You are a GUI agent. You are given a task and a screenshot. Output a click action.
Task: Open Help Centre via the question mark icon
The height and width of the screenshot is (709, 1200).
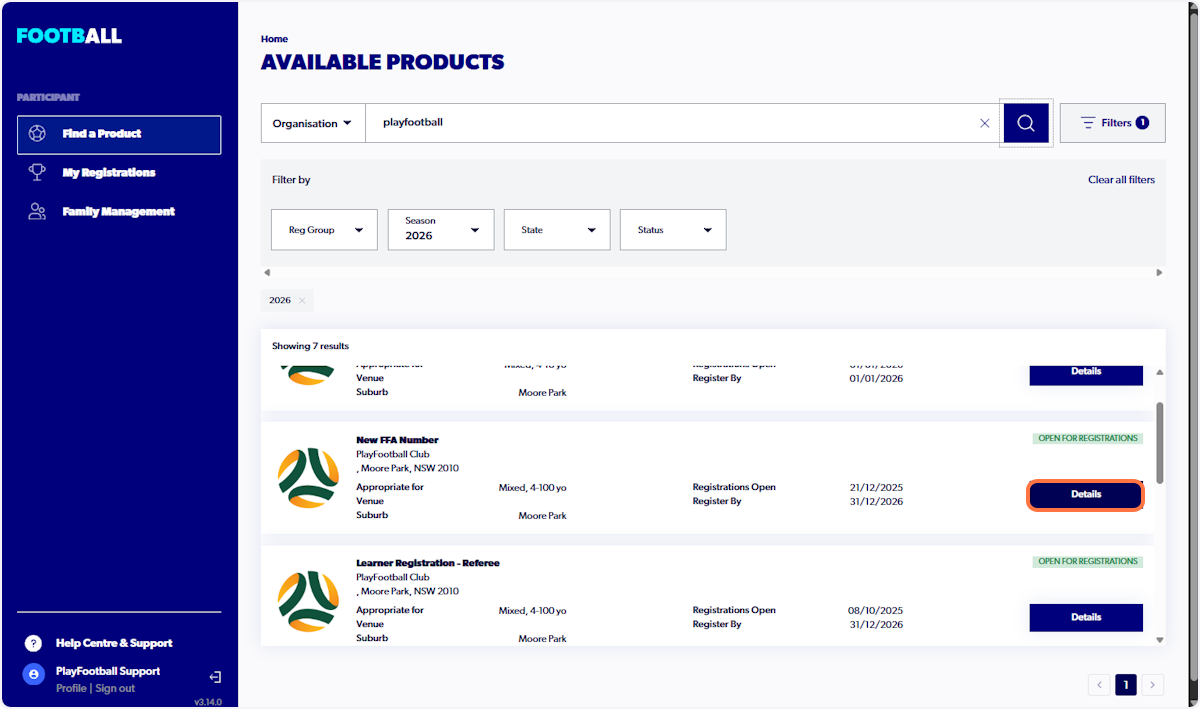point(33,643)
